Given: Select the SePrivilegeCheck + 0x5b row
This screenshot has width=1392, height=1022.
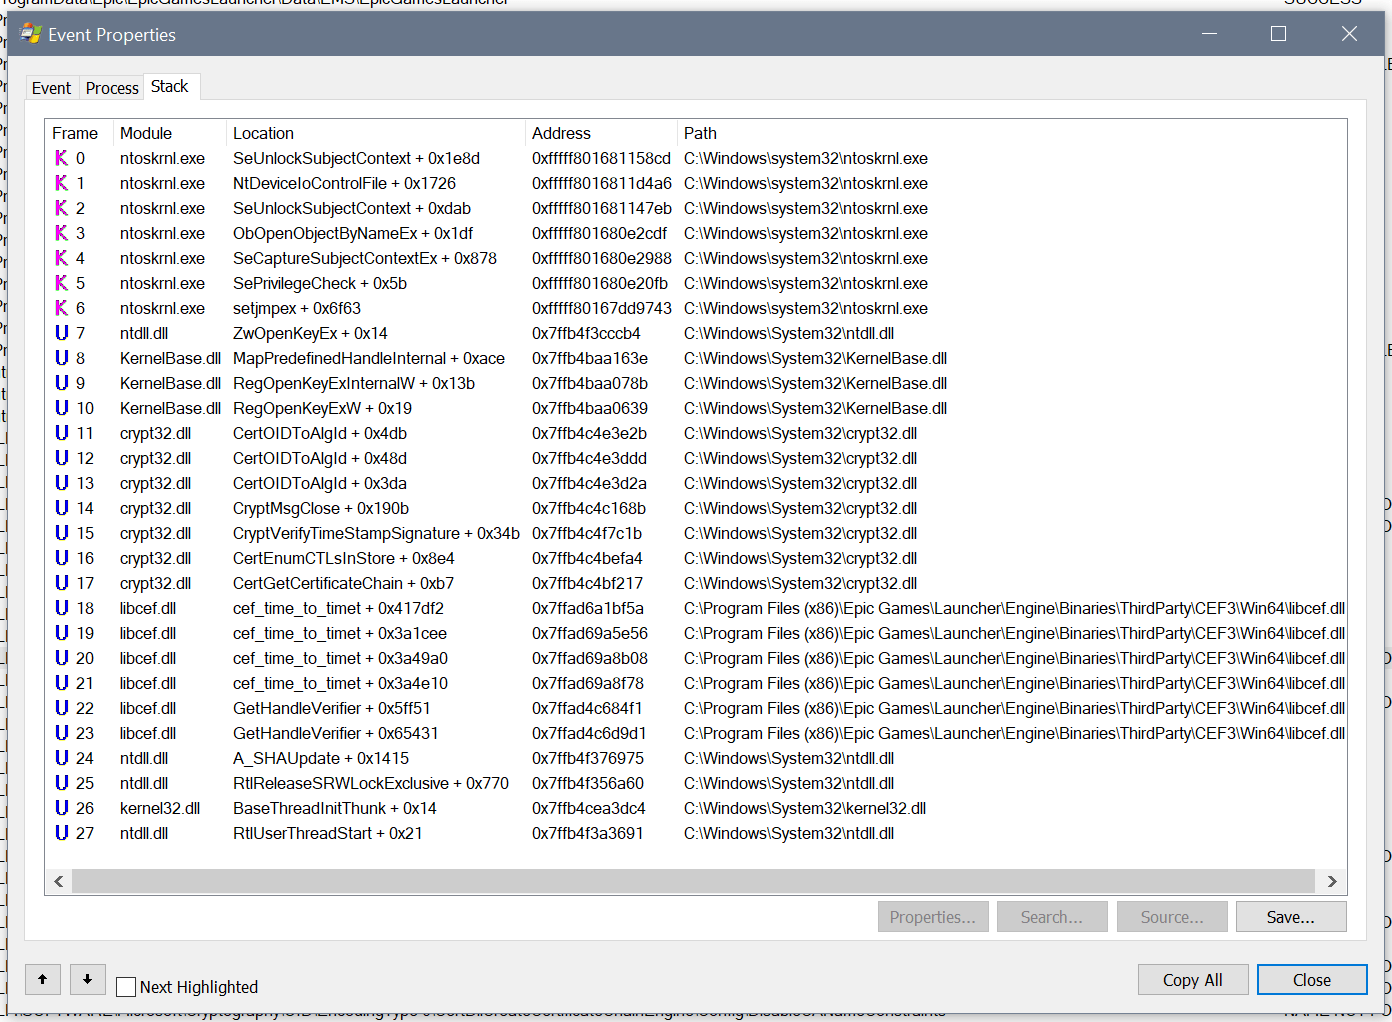Looking at the screenshot, I should 696,283.
